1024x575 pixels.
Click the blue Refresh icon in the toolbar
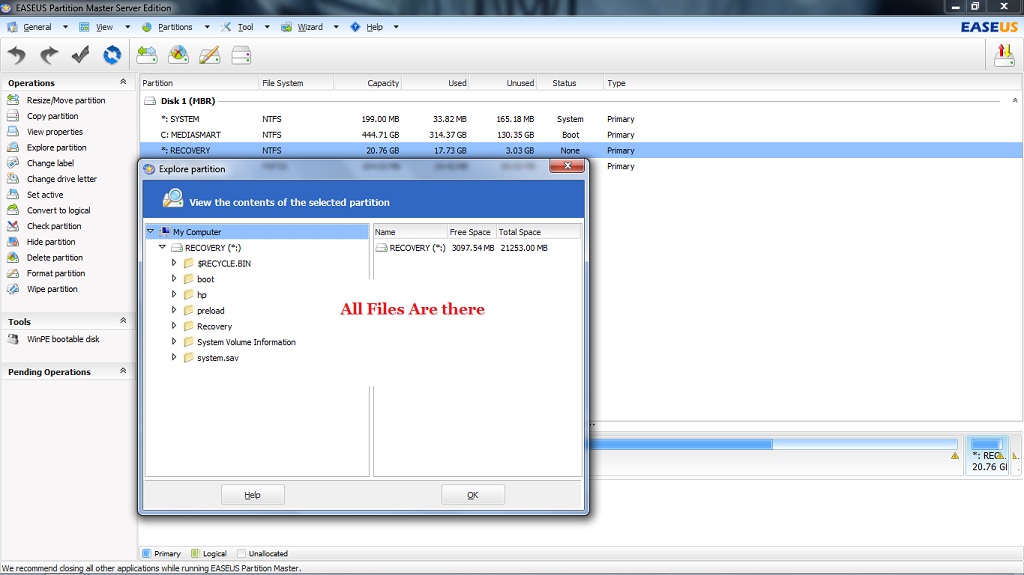point(112,56)
